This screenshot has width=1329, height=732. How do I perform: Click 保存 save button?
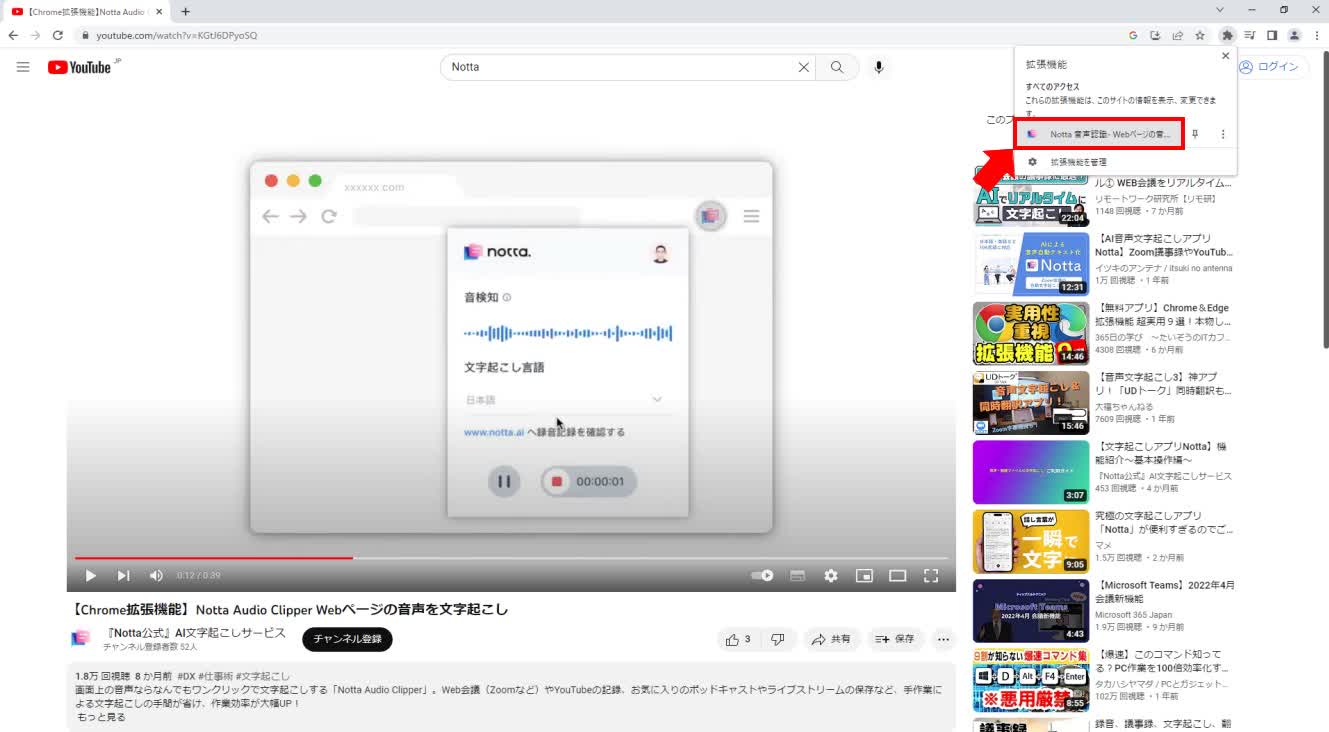pyautogui.click(x=895, y=639)
